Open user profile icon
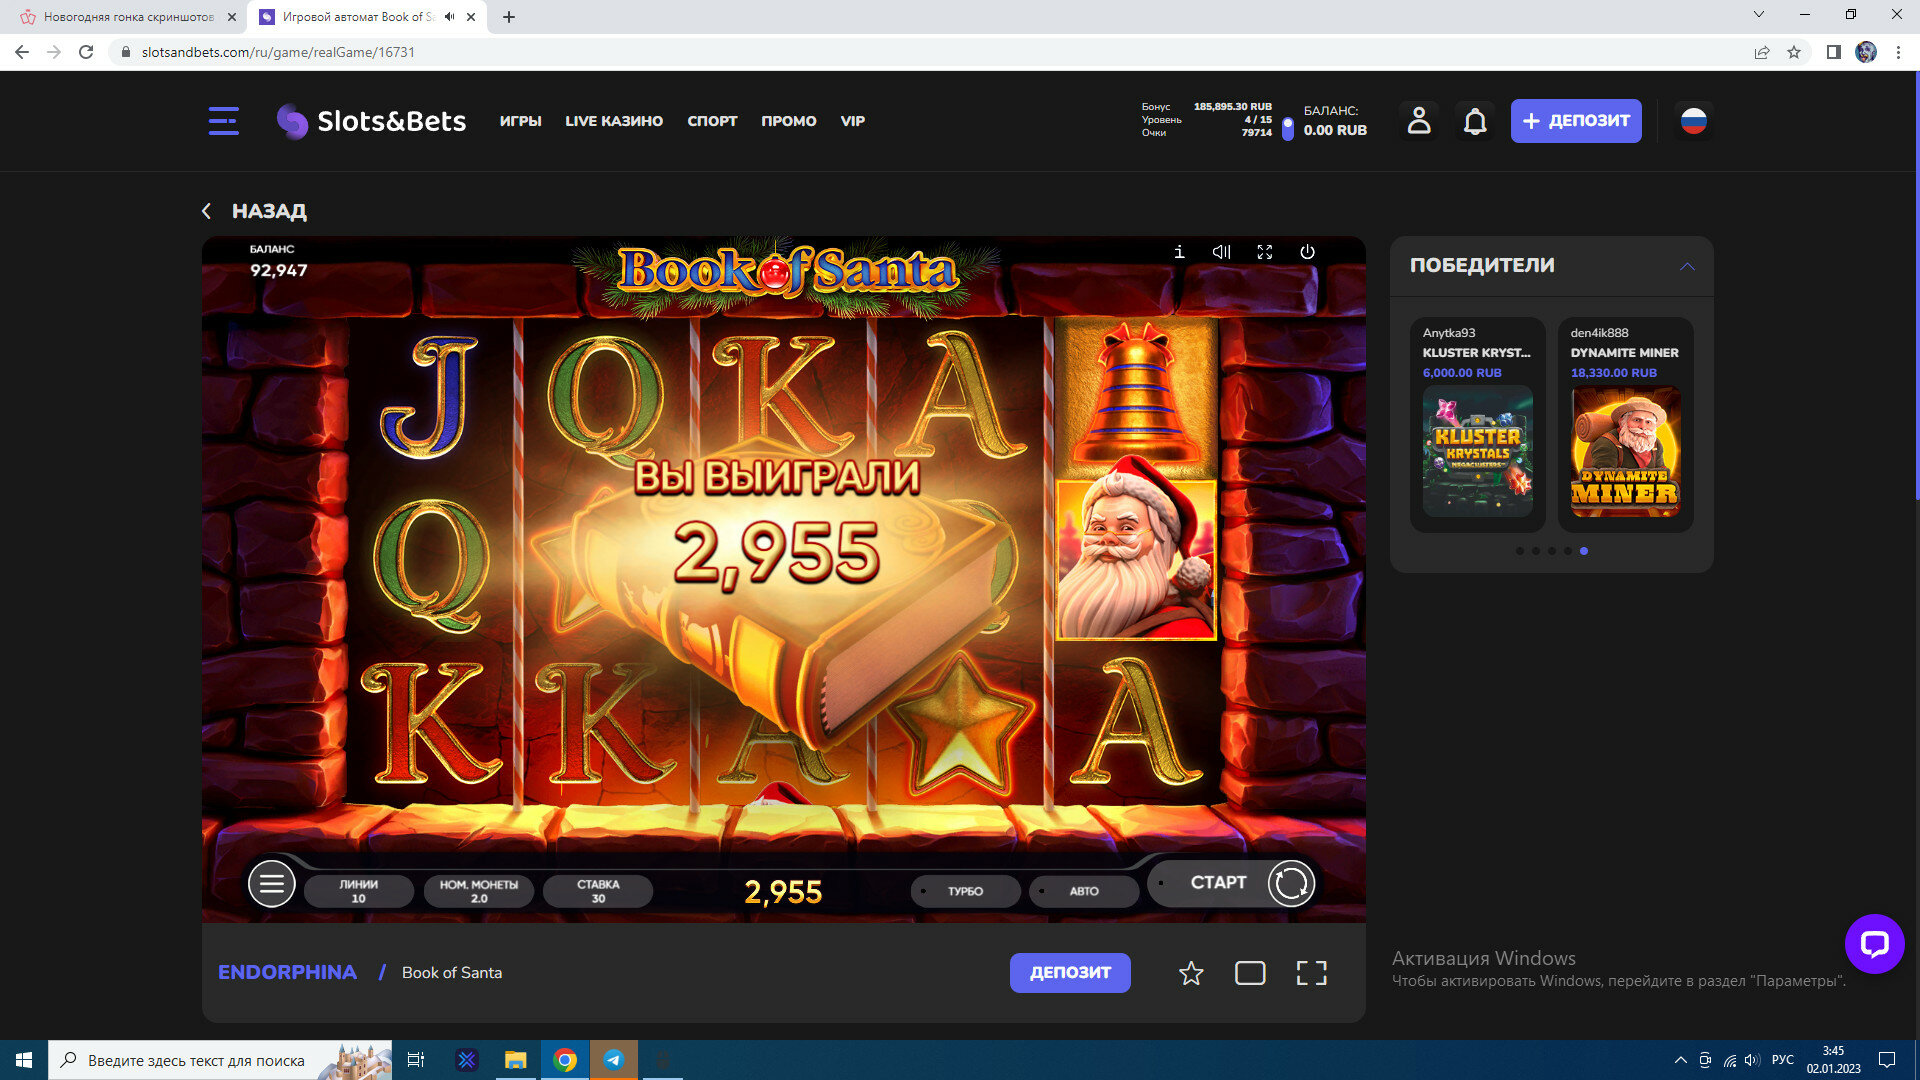Screen dimensions: 1920x1080 1418,121
